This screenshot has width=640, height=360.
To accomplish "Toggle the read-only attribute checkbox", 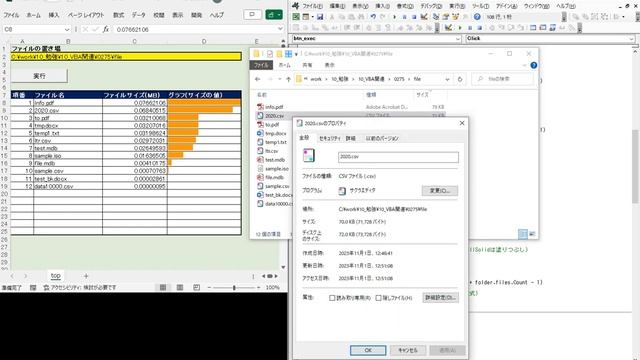I will pos(332,298).
